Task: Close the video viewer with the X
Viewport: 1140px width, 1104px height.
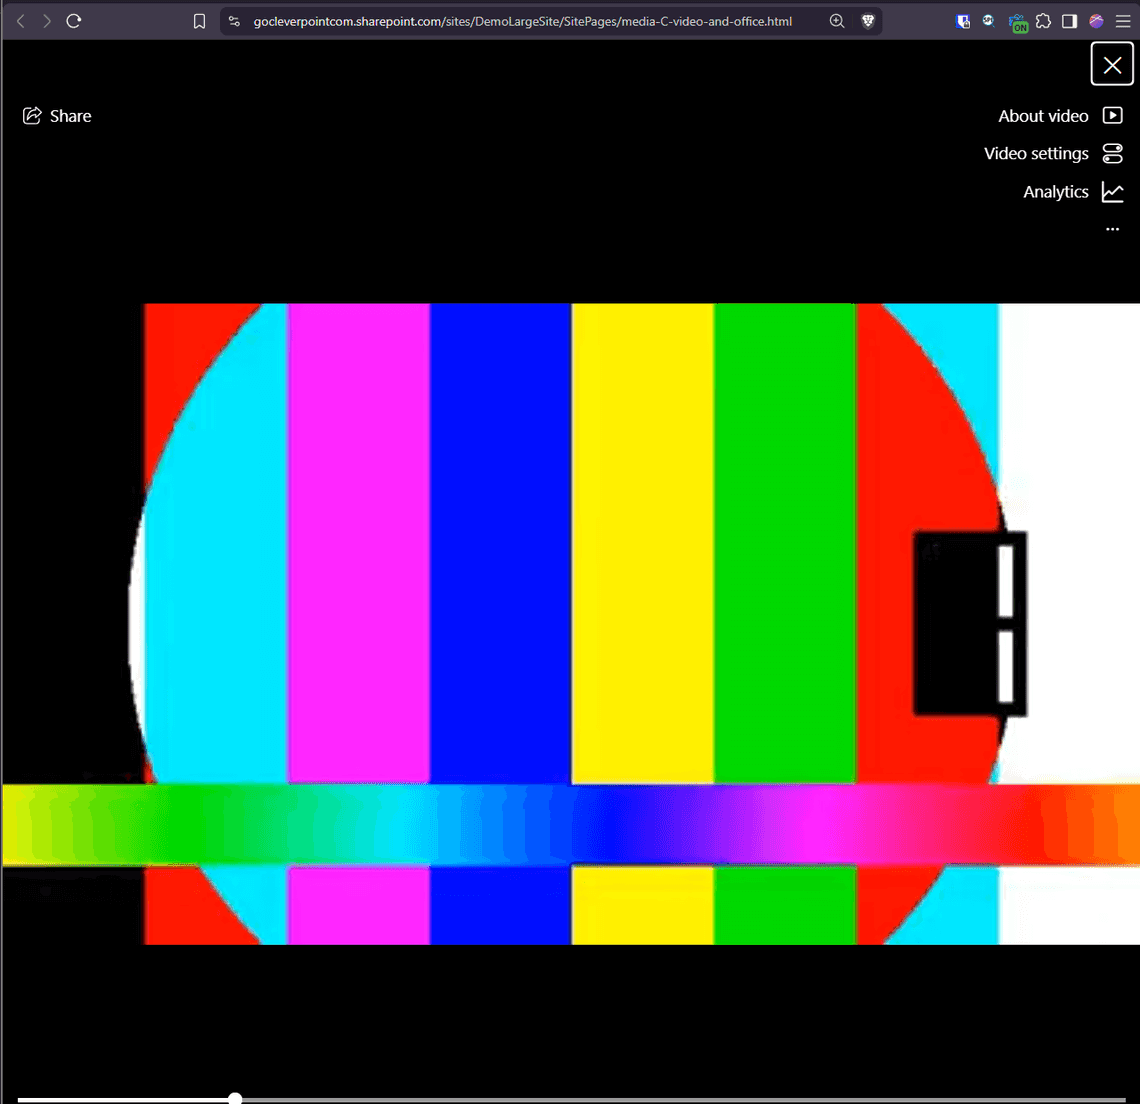Action: coord(1112,65)
